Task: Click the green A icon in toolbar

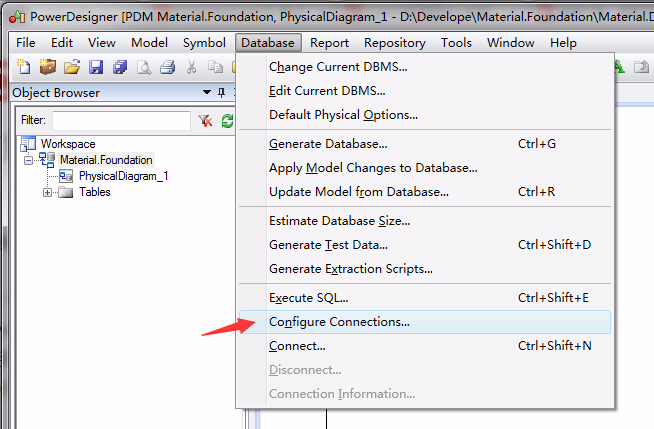Action: (619, 67)
